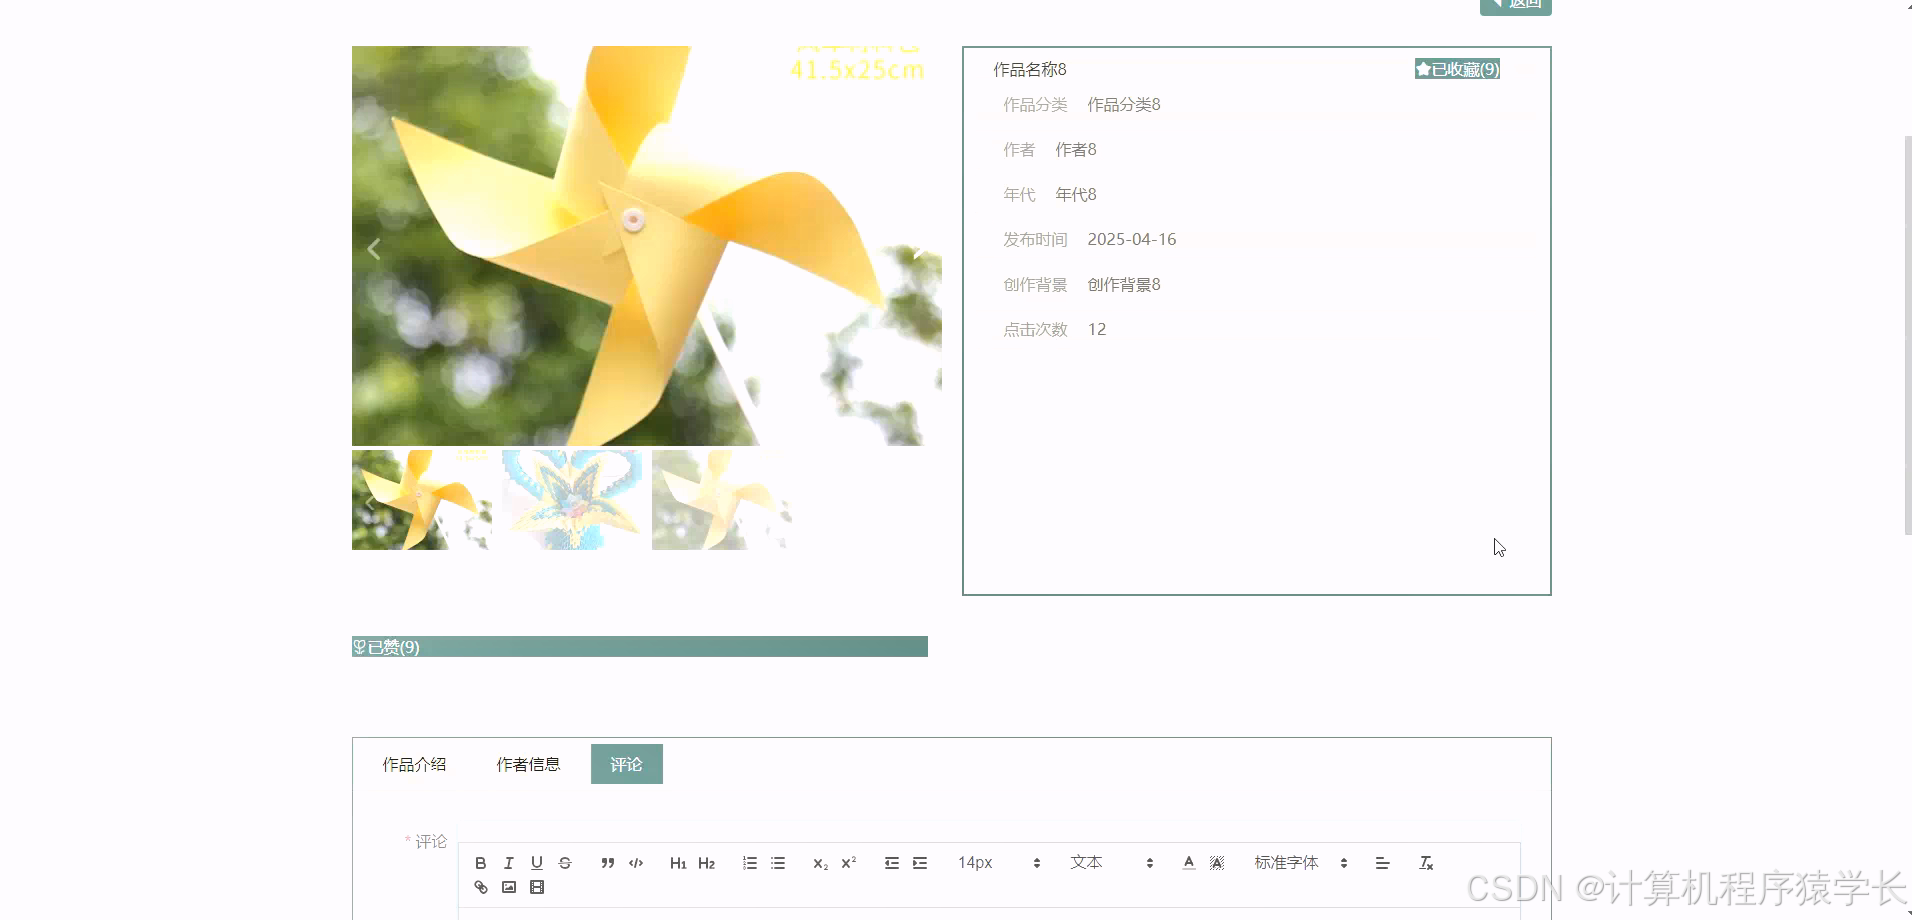
Task: Insert a bulleted list
Action: coord(778,863)
